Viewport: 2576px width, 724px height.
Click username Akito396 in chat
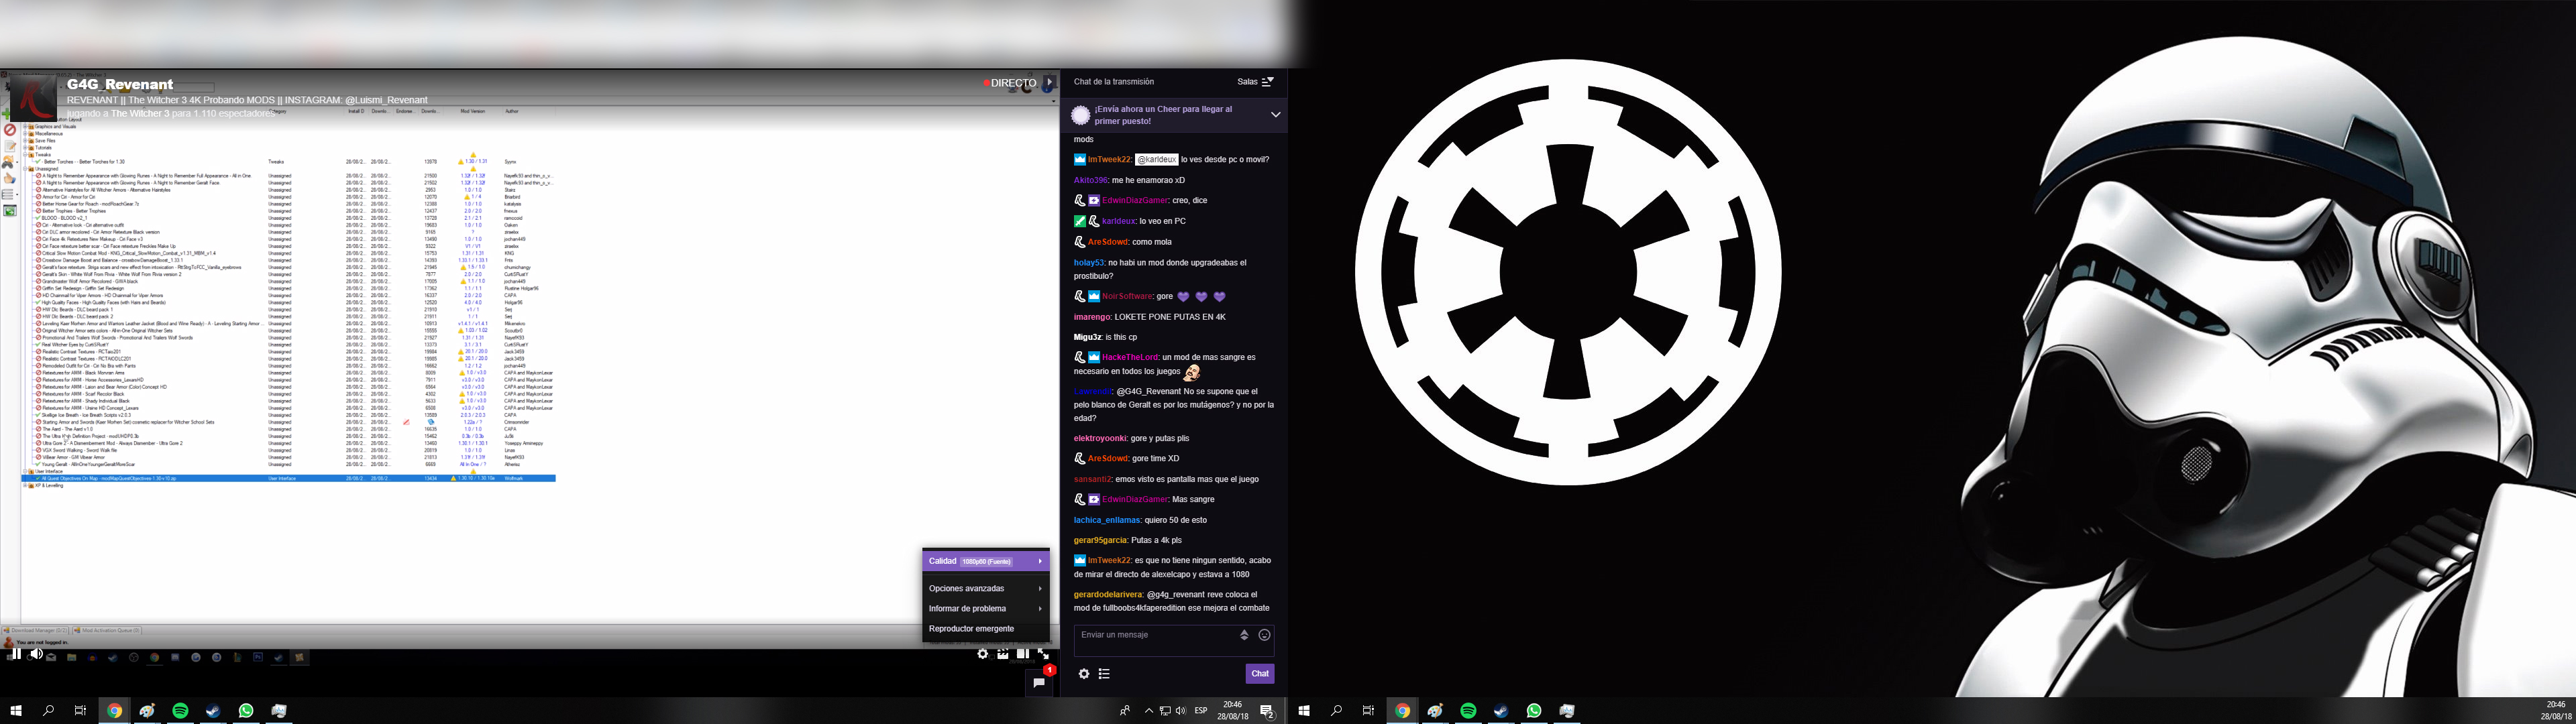[1090, 180]
